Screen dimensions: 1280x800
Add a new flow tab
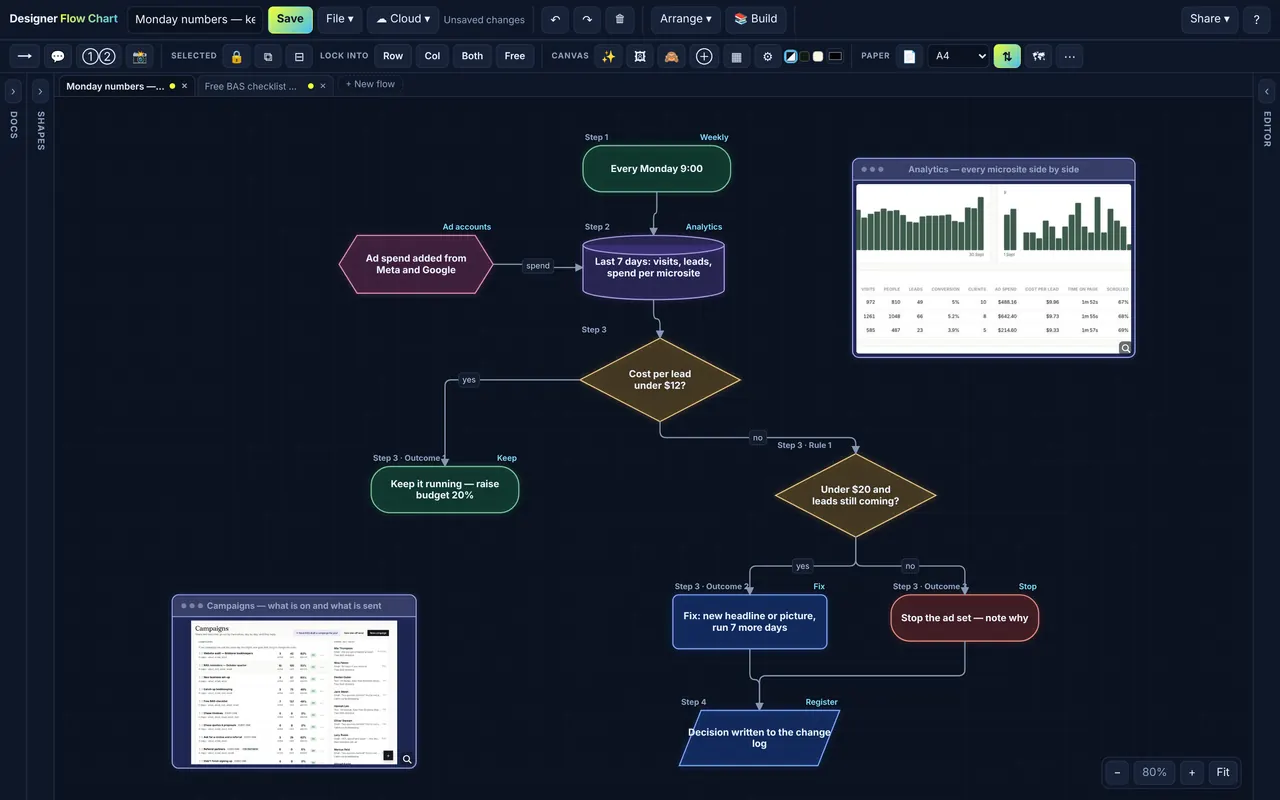[x=370, y=84]
